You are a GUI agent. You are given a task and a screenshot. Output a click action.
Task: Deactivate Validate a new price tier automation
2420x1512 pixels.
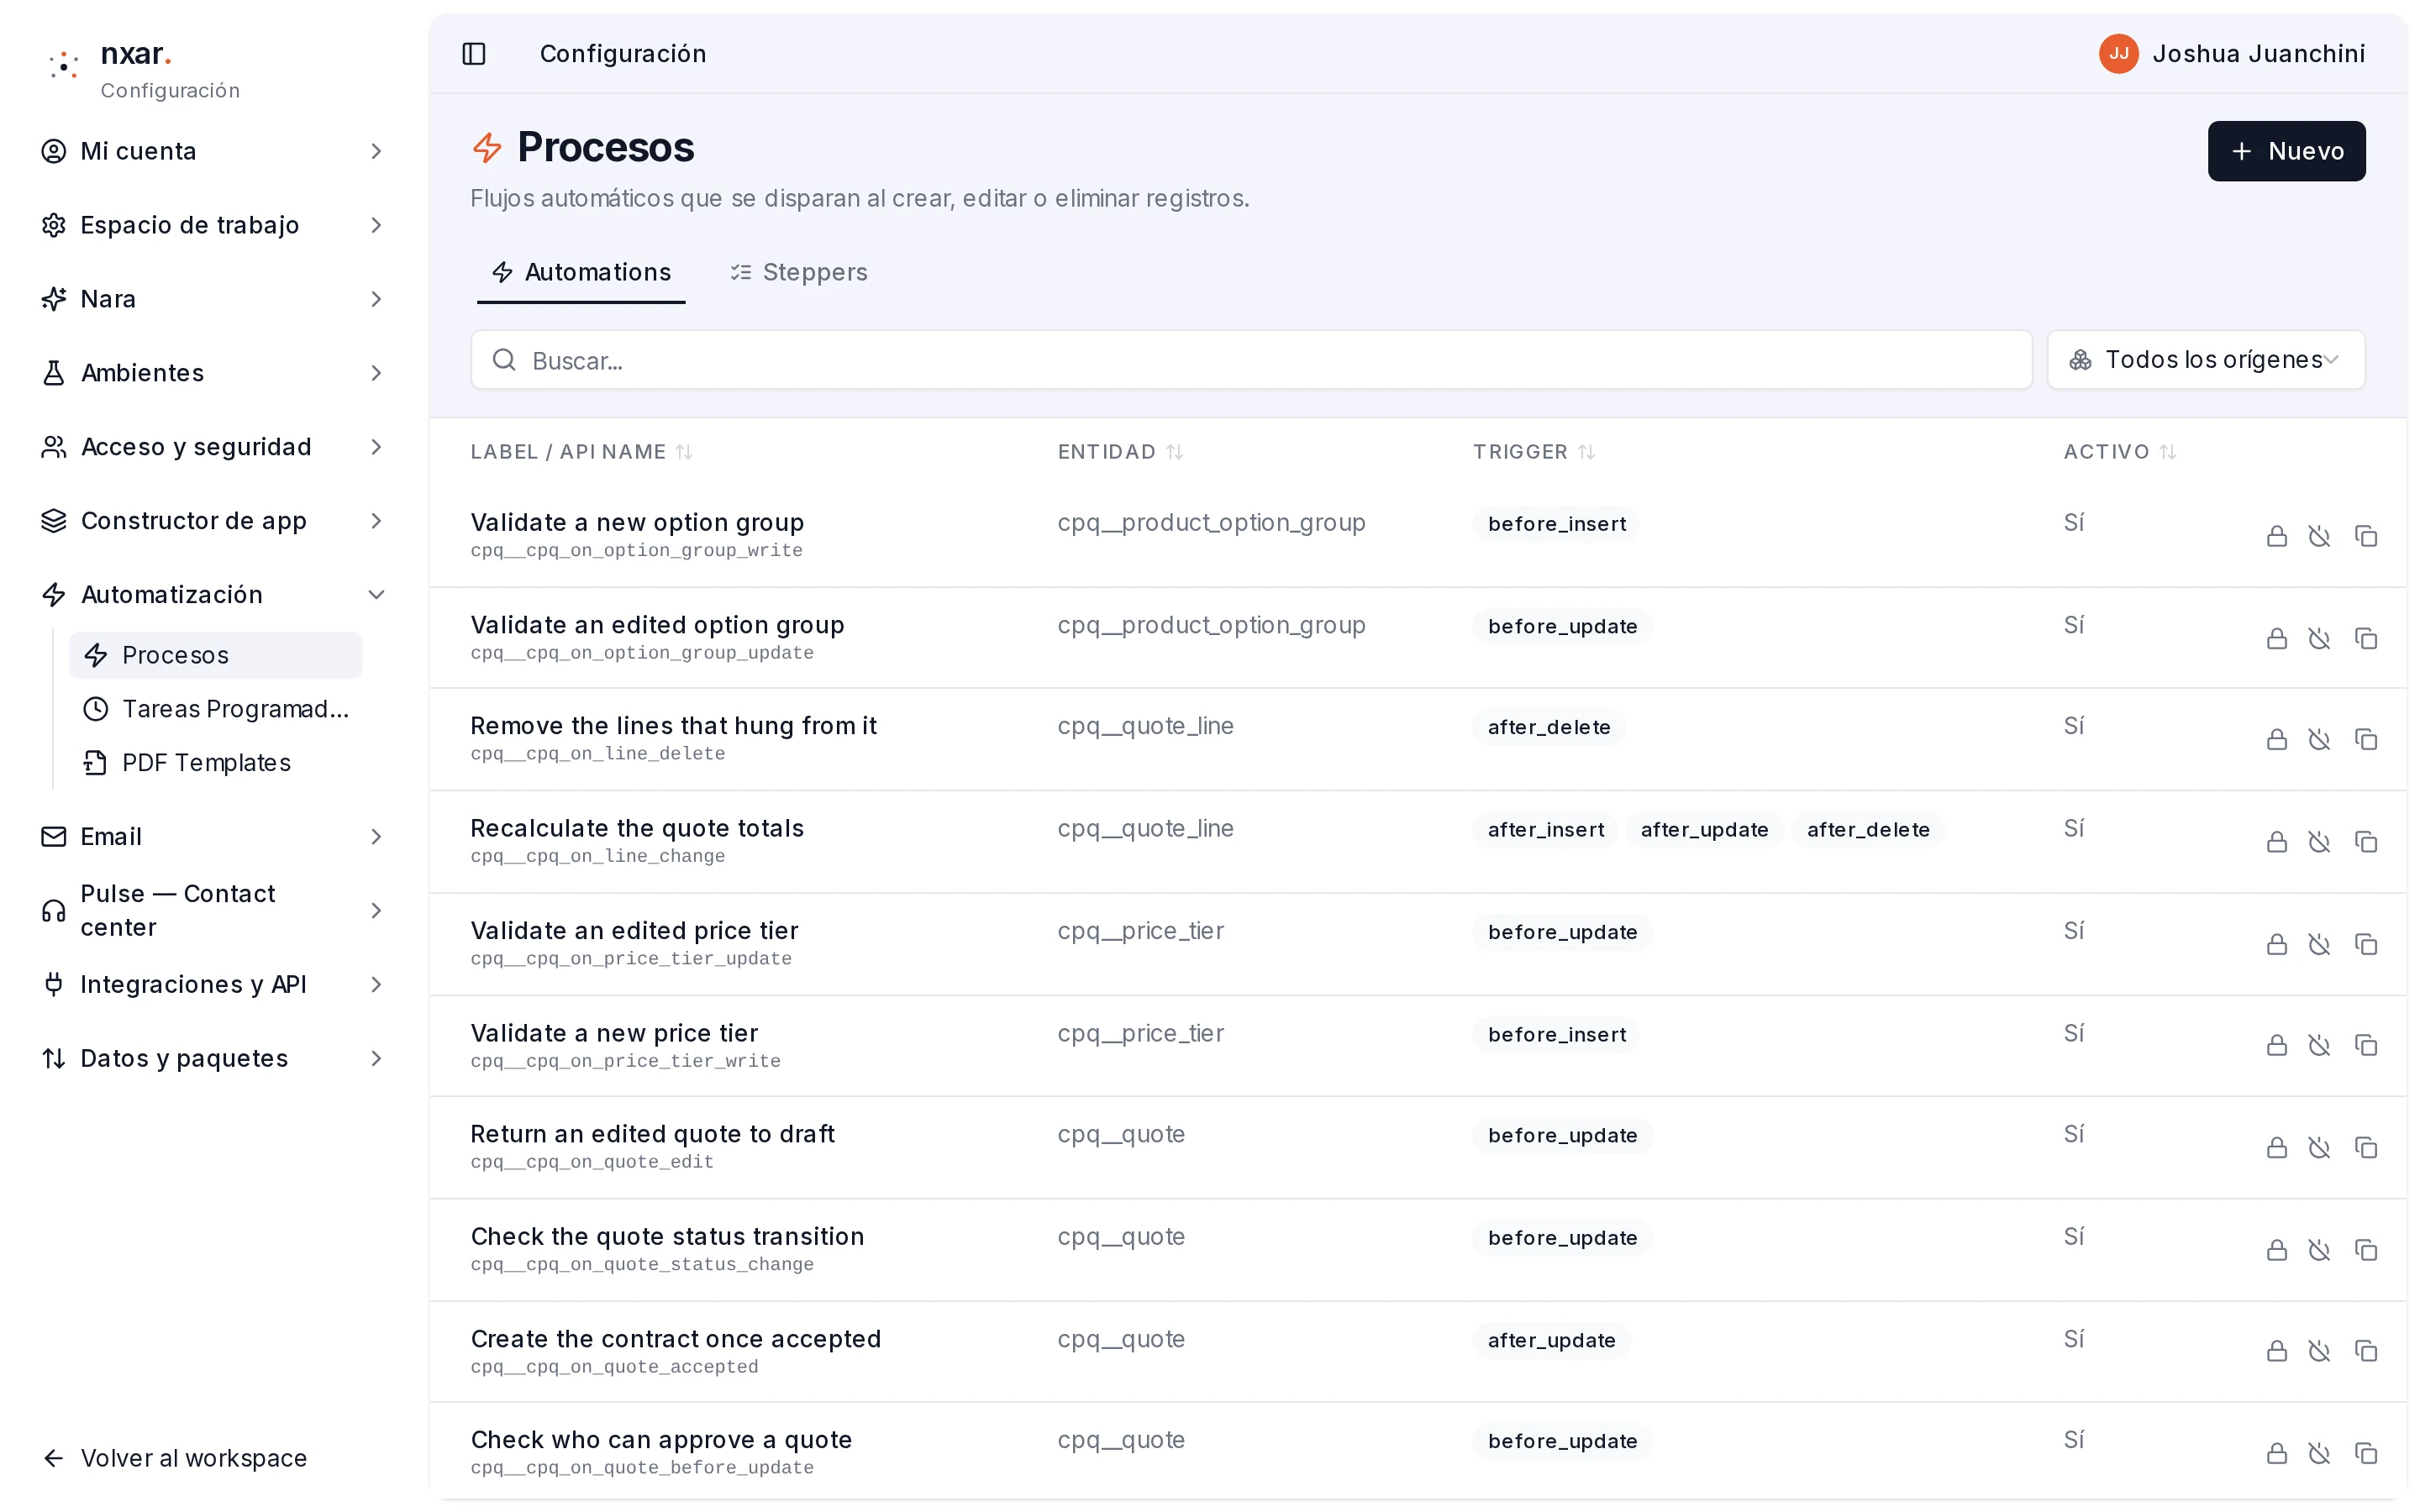click(2320, 1046)
